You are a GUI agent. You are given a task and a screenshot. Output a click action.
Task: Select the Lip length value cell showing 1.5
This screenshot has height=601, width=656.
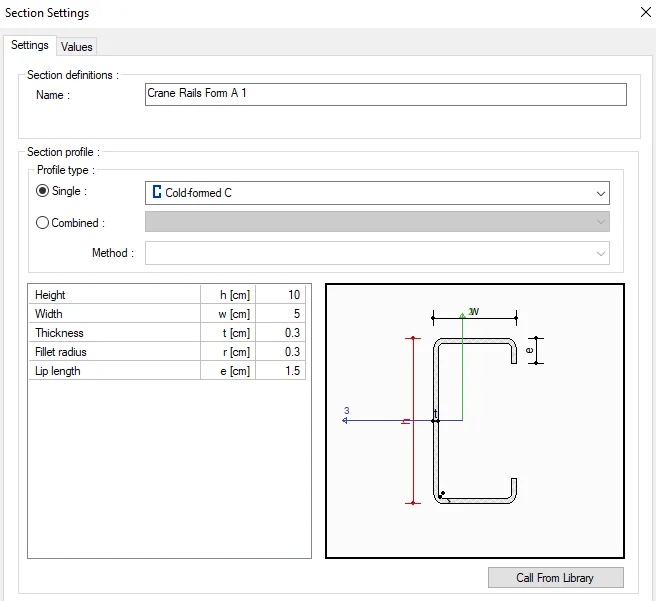tap(281, 371)
